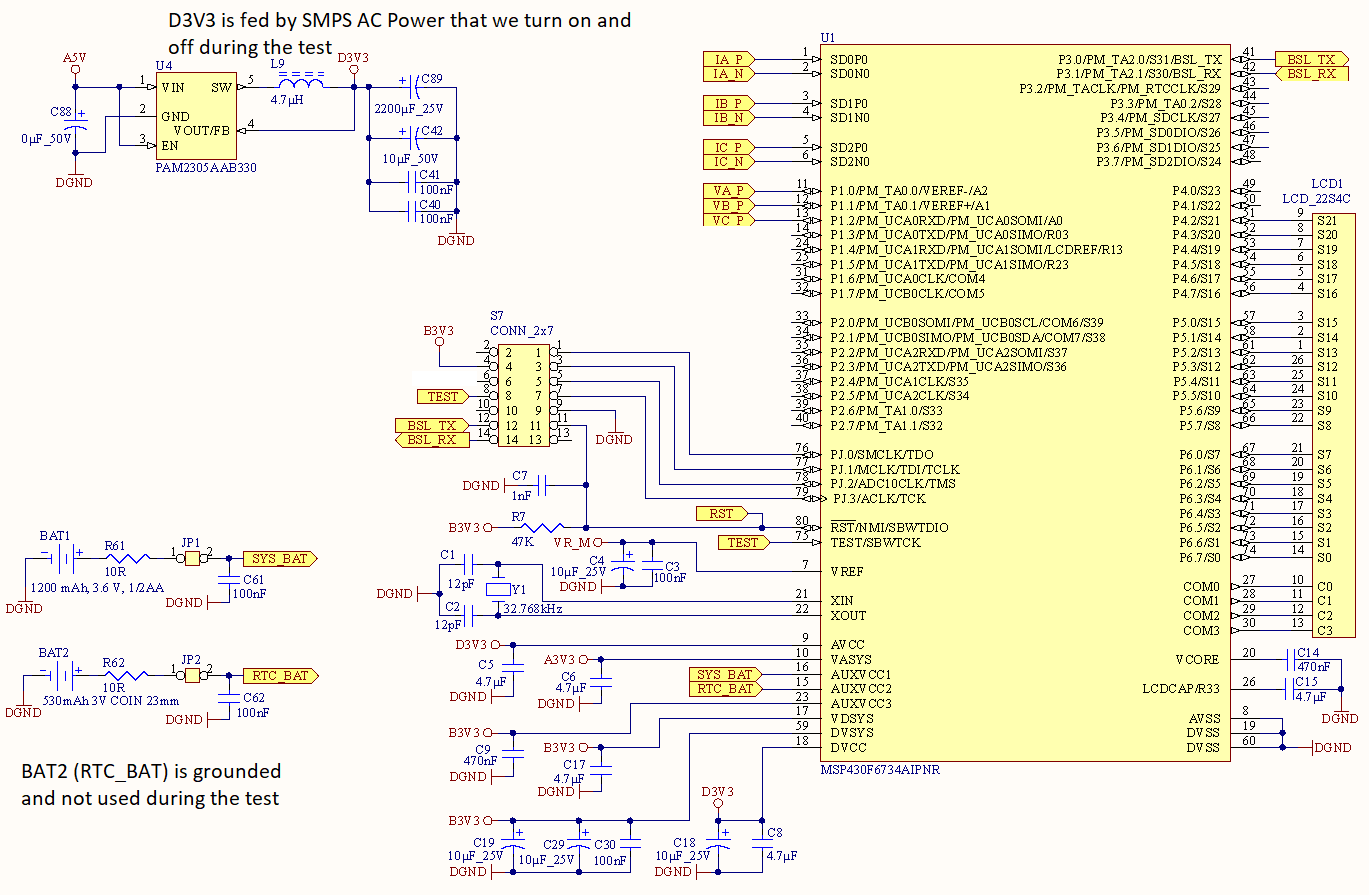The height and width of the screenshot is (895, 1369).
Task: Click the 2200µF_25V capacitor value
Action: tap(408, 108)
